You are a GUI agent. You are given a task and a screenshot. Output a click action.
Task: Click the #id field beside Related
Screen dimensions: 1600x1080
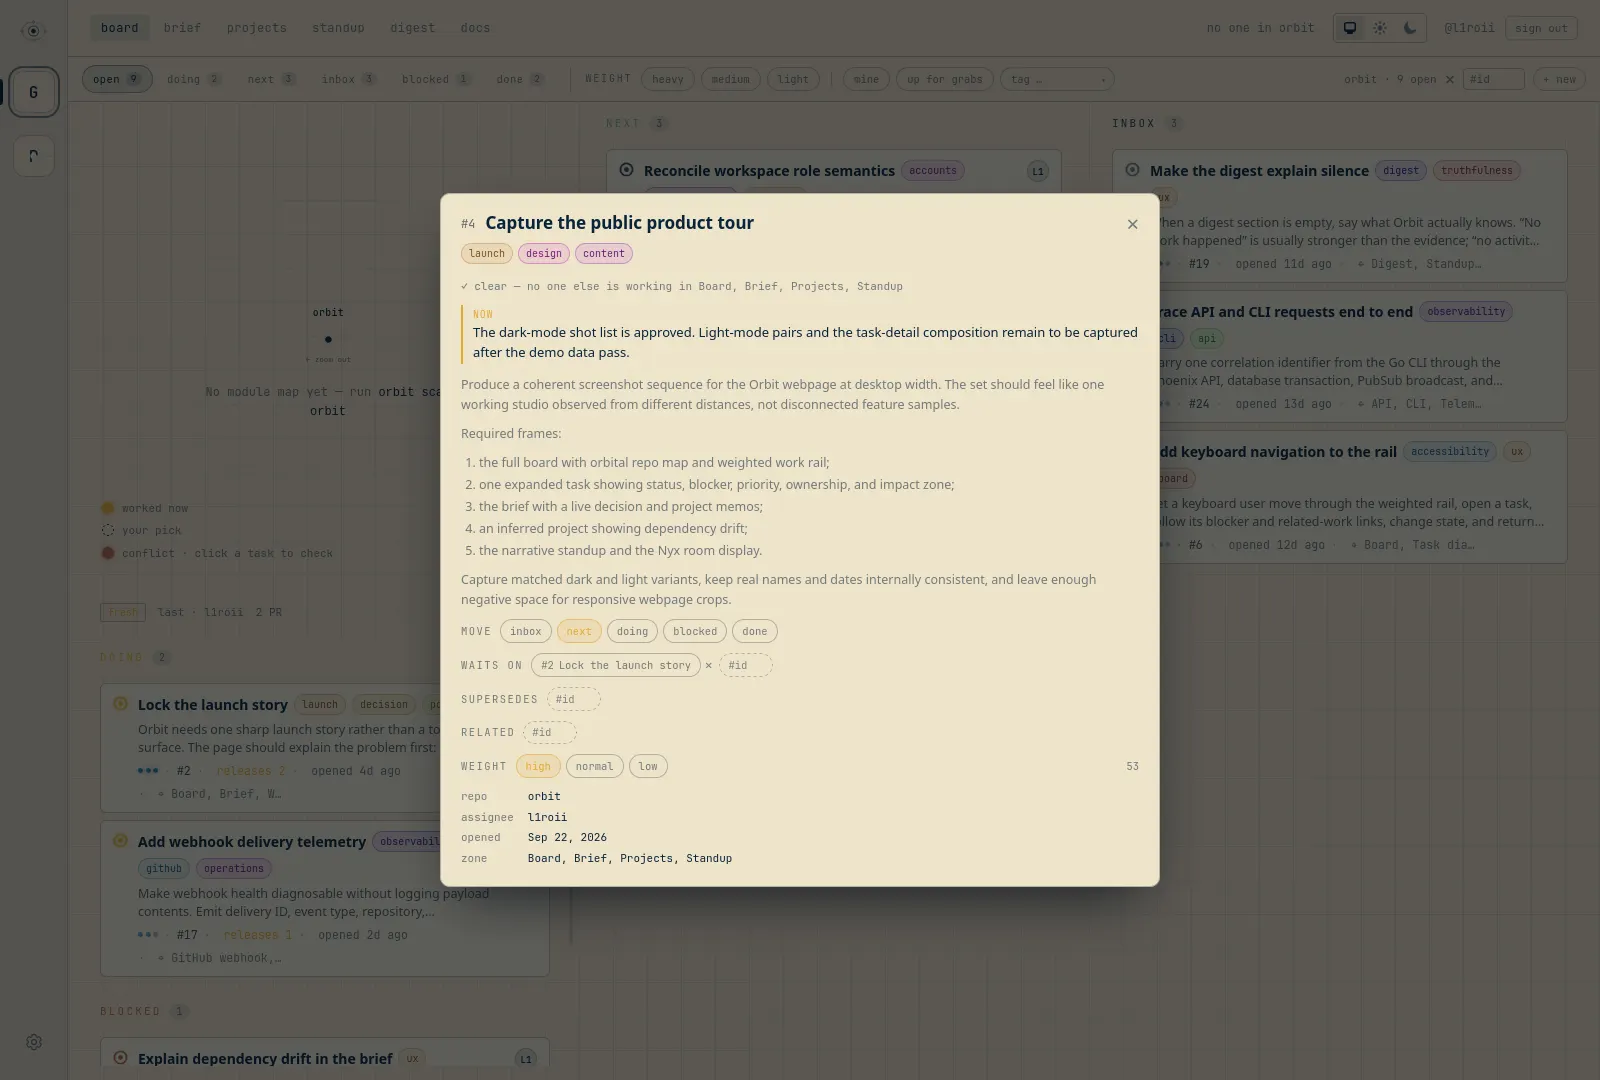(x=549, y=732)
